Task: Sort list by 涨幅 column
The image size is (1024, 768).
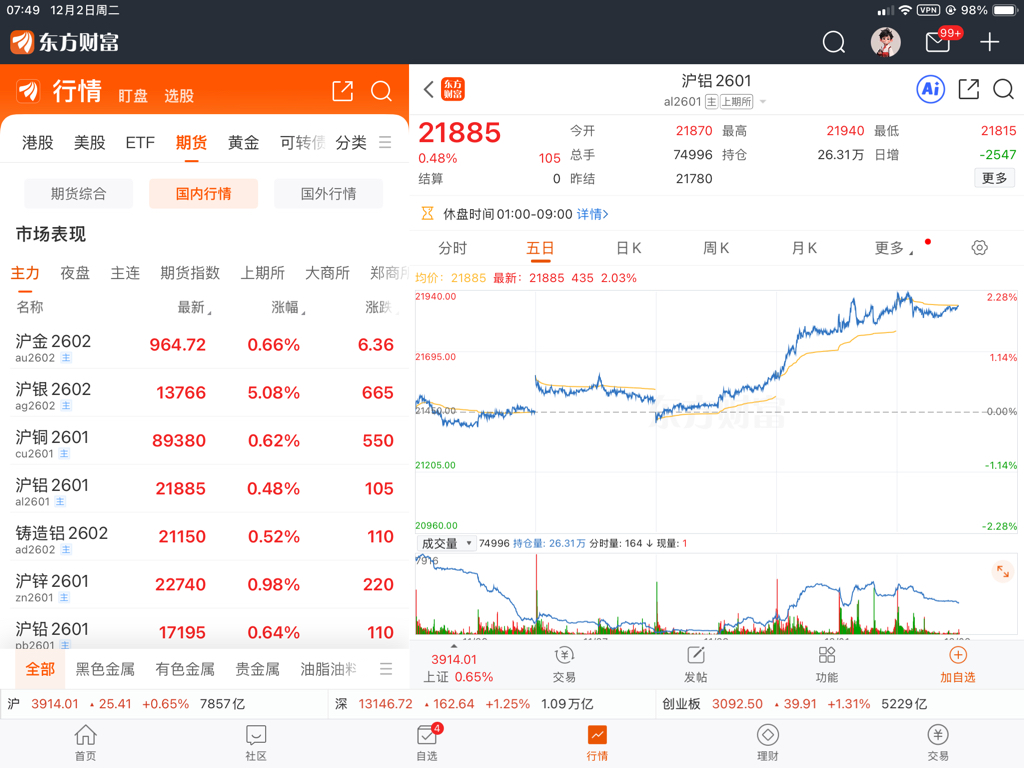Action: tap(288, 307)
